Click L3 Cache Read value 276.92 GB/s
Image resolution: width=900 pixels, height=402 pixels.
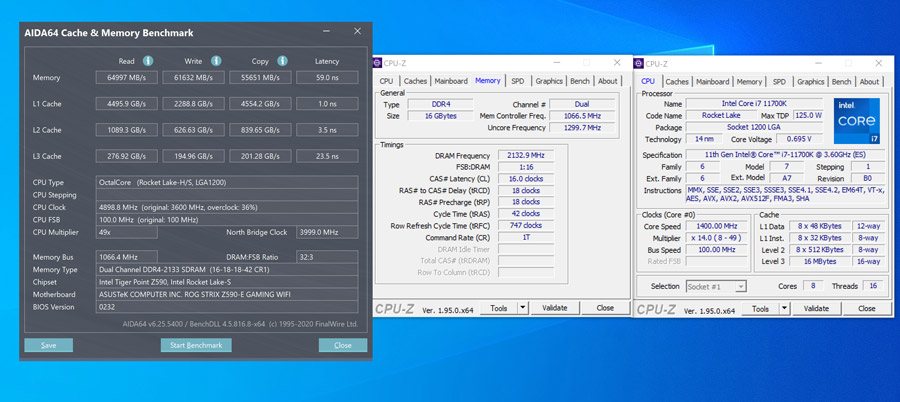[x=126, y=156]
